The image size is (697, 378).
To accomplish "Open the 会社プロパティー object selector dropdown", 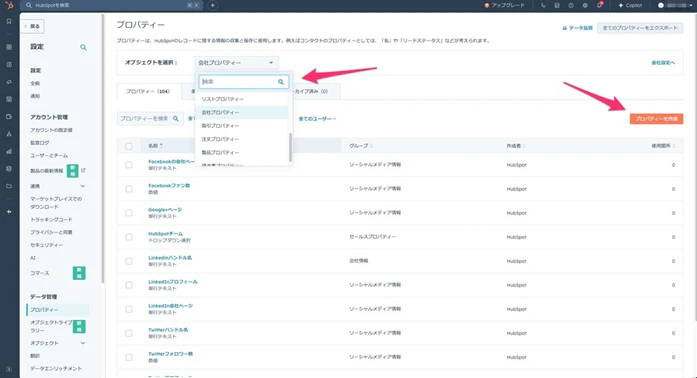I will pos(236,63).
